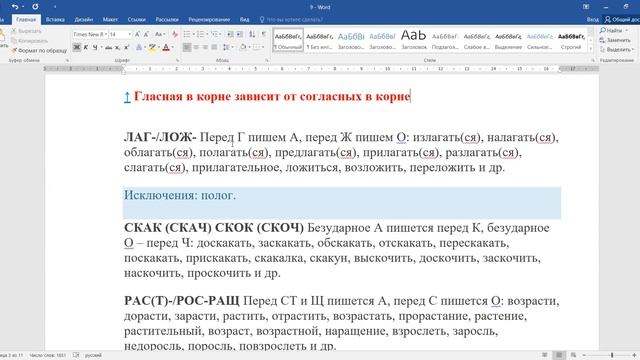
Task: Apply the Строгий style
Action: 571,40
